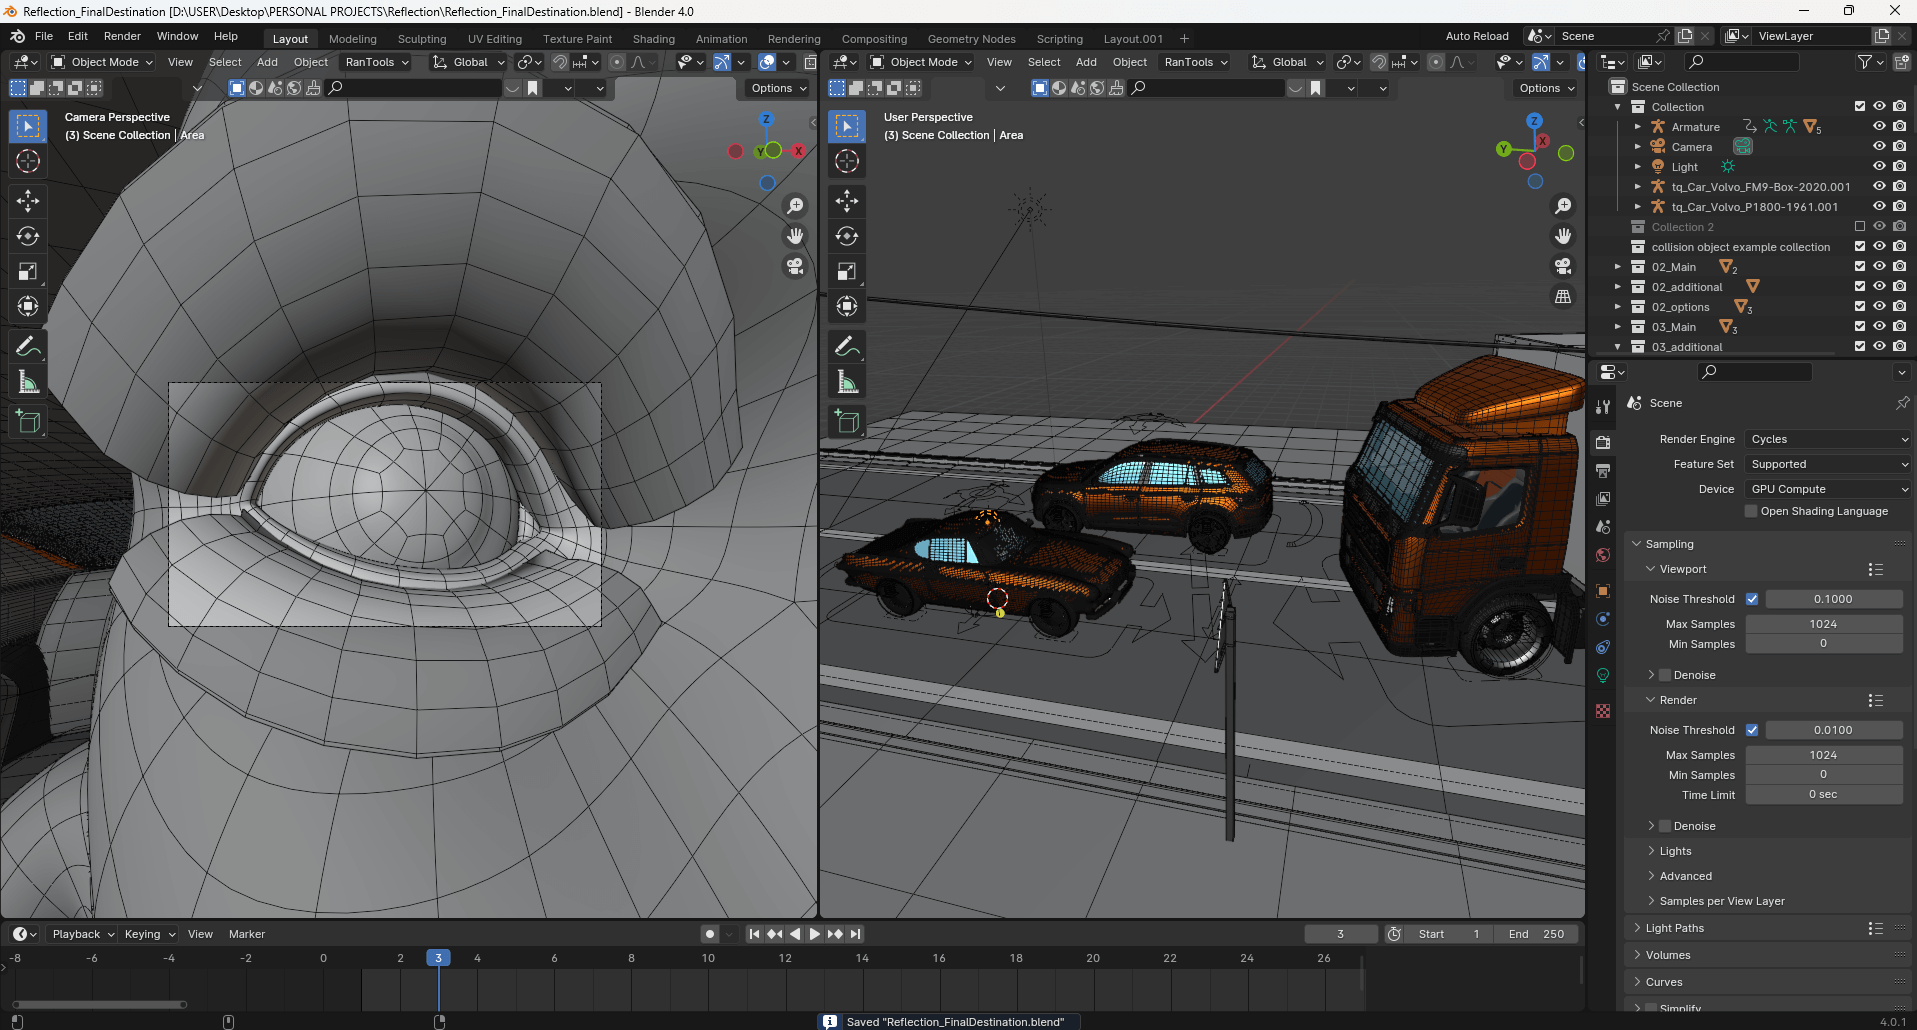Jump to timeline start frame
The height and width of the screenshot is (1030, 1917).
(755, 934)
